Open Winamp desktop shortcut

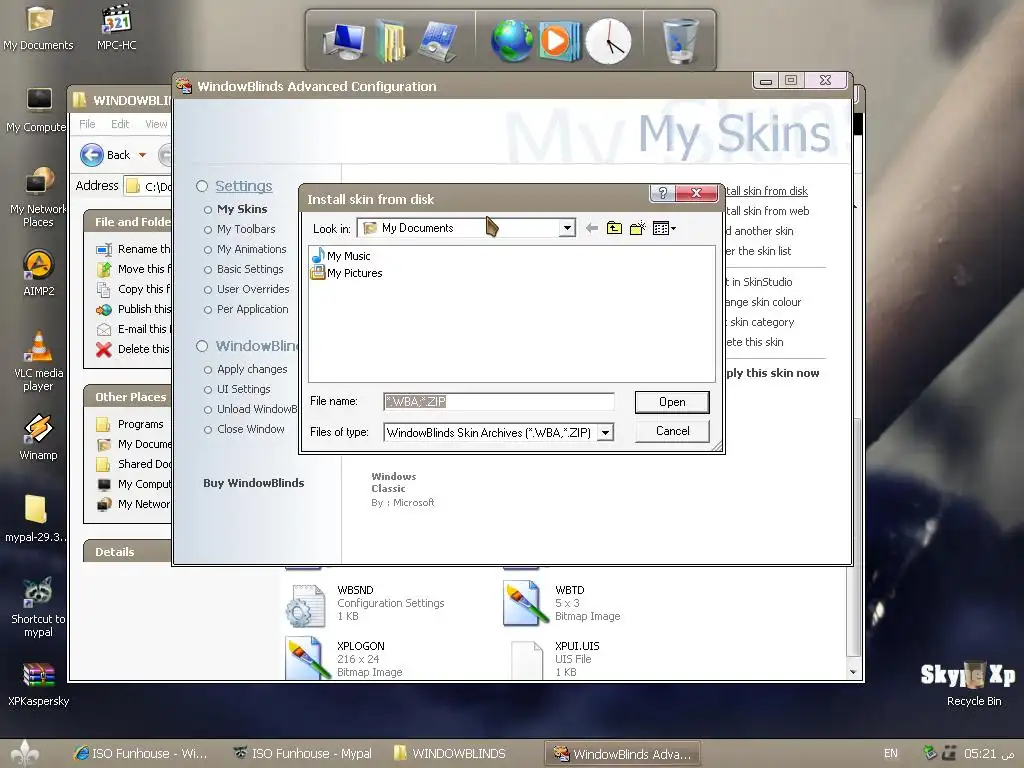pos(39,437)
